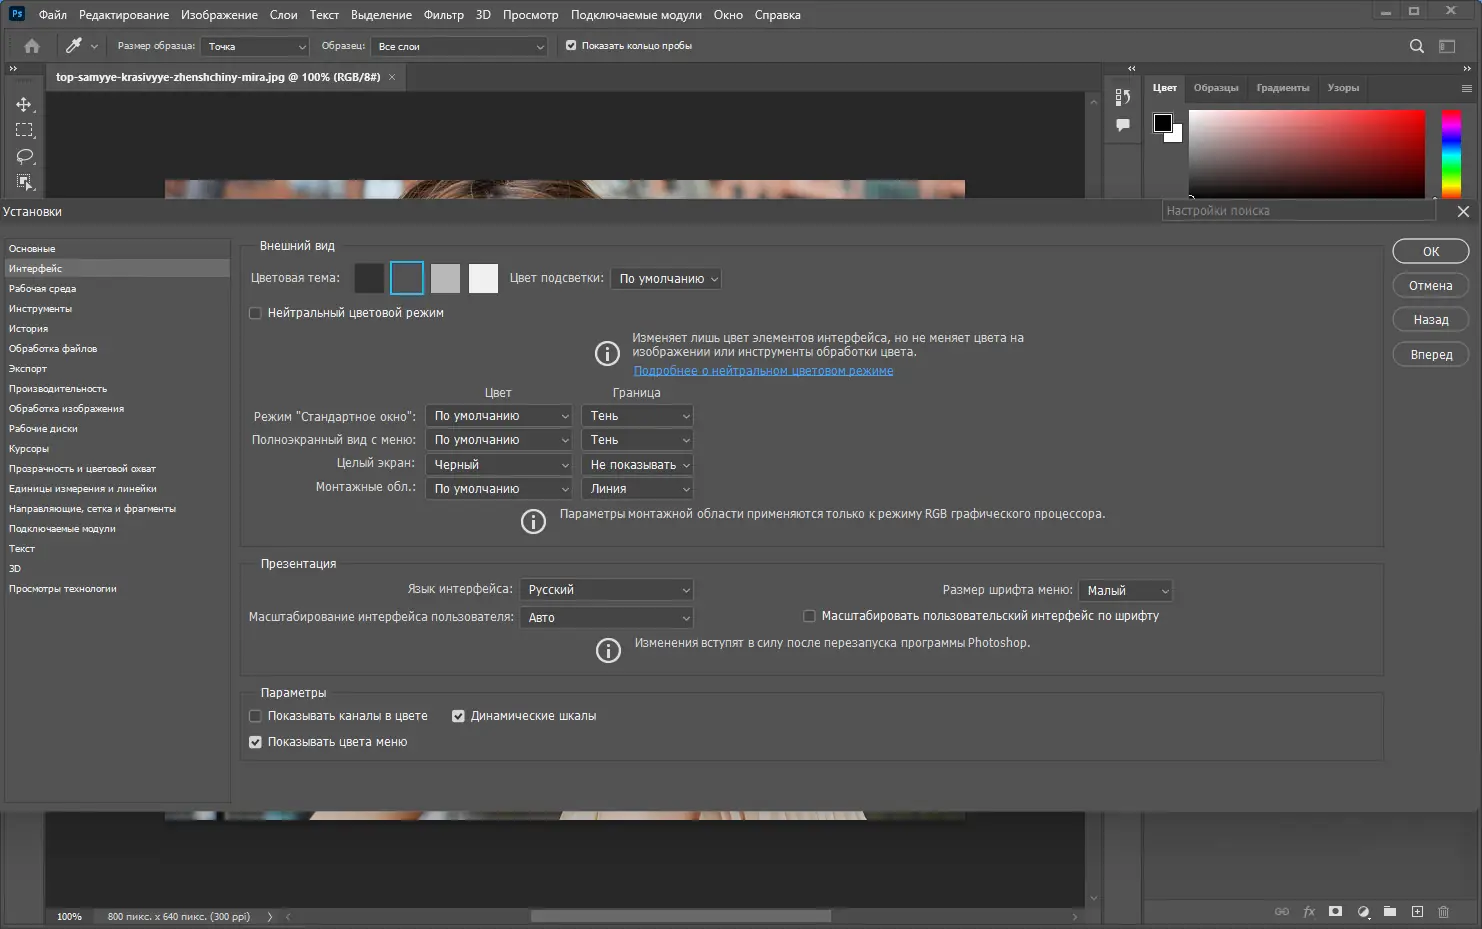
Task: Add a layer style fx icon
Action: [1309, 912]
